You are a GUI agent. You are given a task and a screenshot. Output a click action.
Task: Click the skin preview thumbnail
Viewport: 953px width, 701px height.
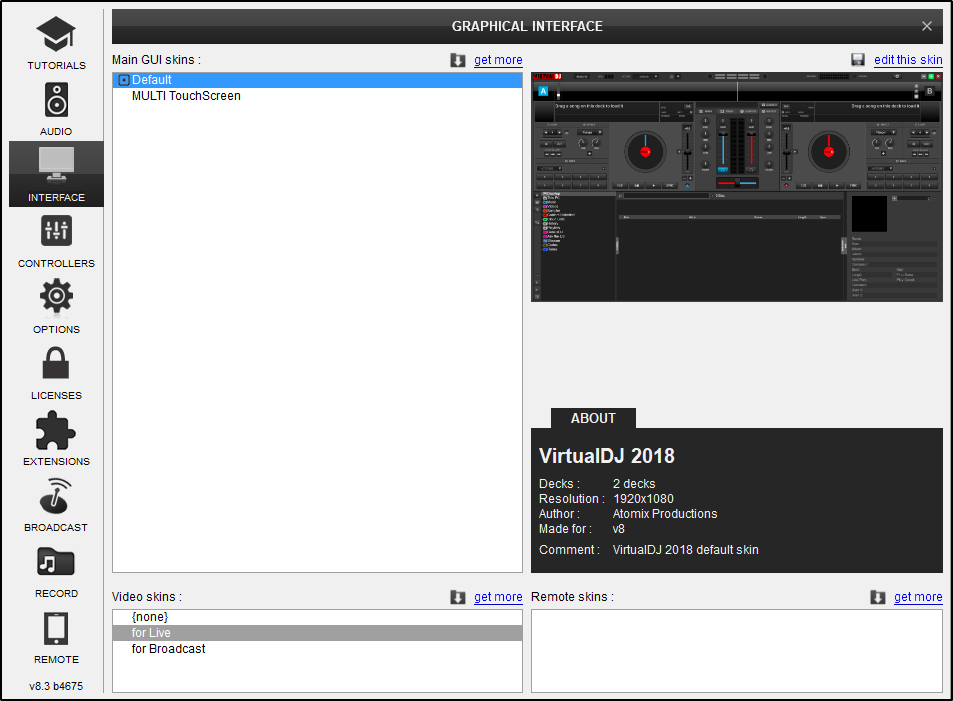point(737,187)
